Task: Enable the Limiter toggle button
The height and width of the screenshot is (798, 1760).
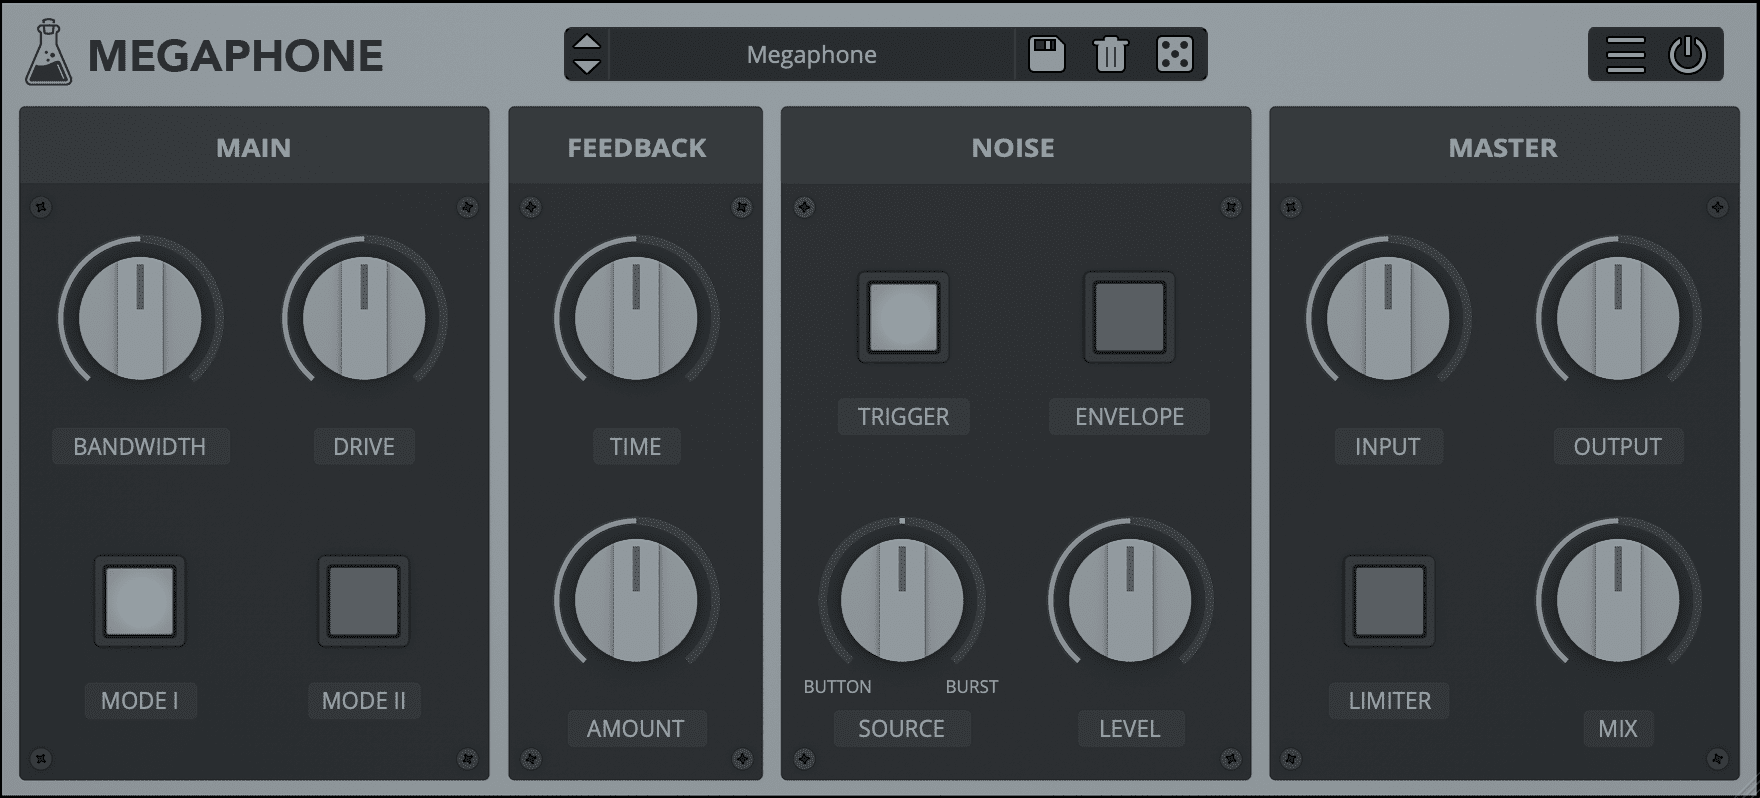Action: (x=1389, y=601)
